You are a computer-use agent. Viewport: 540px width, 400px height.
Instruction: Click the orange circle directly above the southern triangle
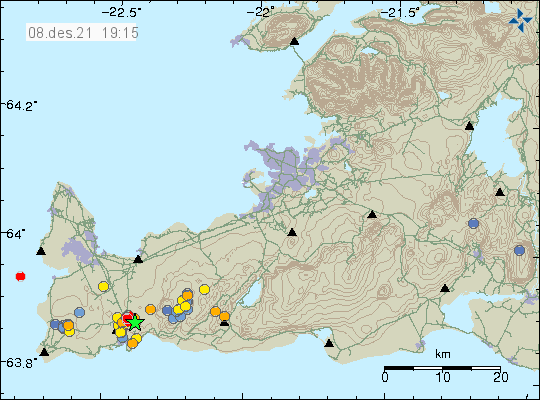pyautogui.click(x=225, y=316)
